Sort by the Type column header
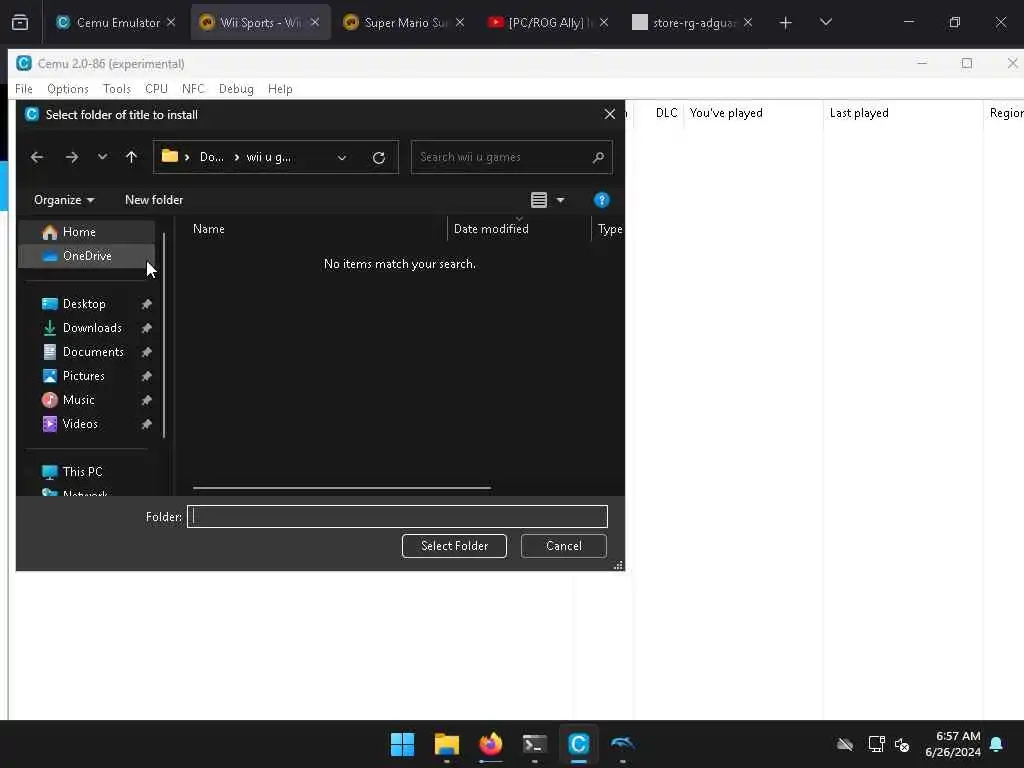Viewport: 1024px width, 768px height. (609, 229)
